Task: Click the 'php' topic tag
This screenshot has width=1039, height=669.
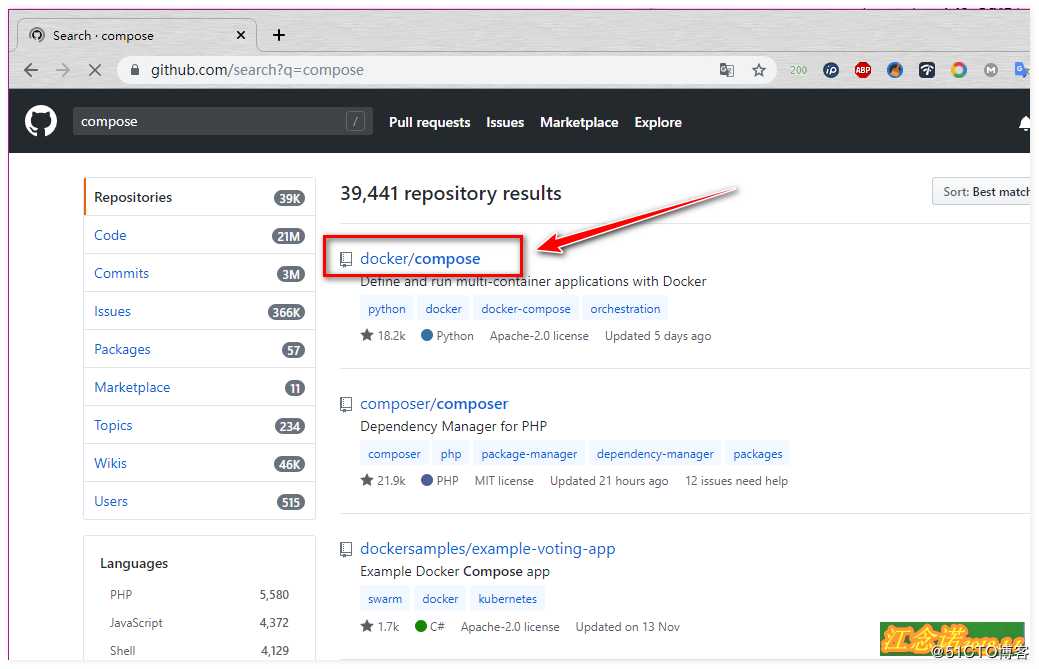Action: 451,454
